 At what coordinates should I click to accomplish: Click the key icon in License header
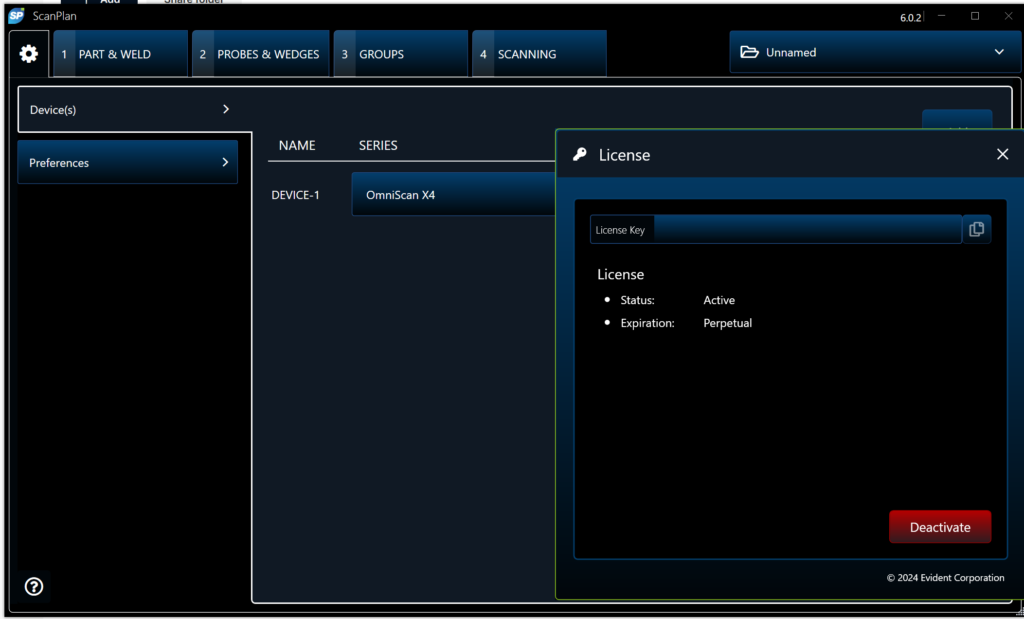[x=580, y=155]
